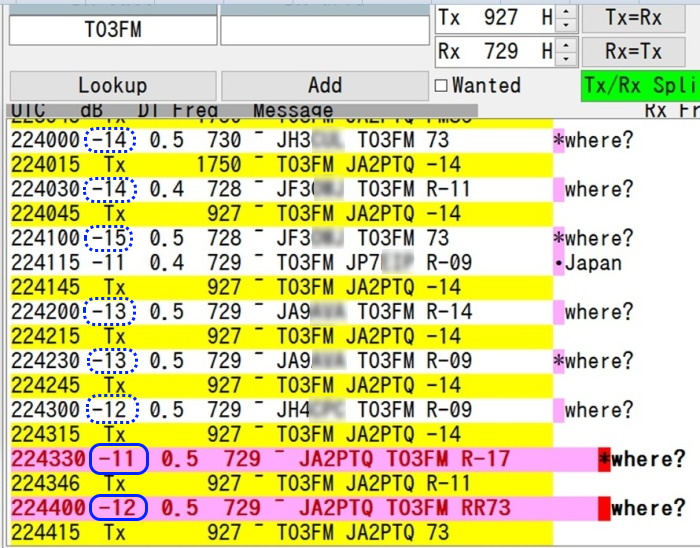Click the where? label on the 224000 row
Screen dimensions: 700x548
599,141
